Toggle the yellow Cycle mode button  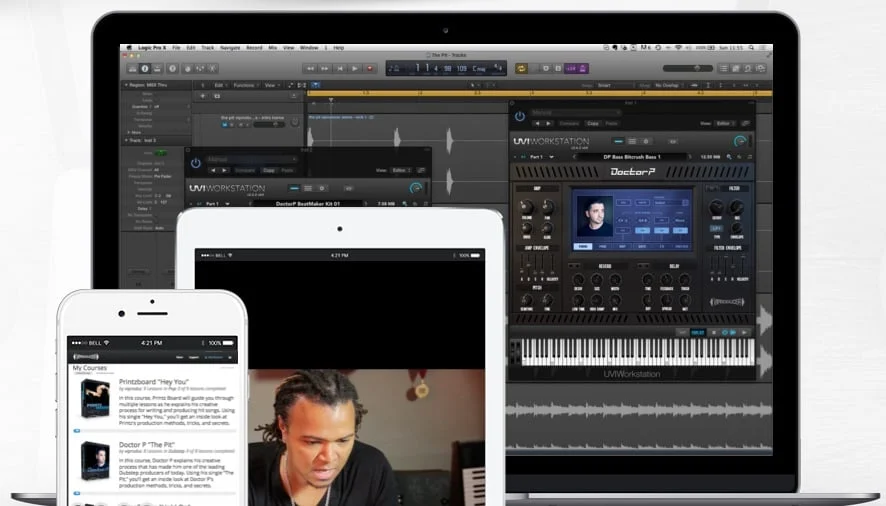click(521, 68)
